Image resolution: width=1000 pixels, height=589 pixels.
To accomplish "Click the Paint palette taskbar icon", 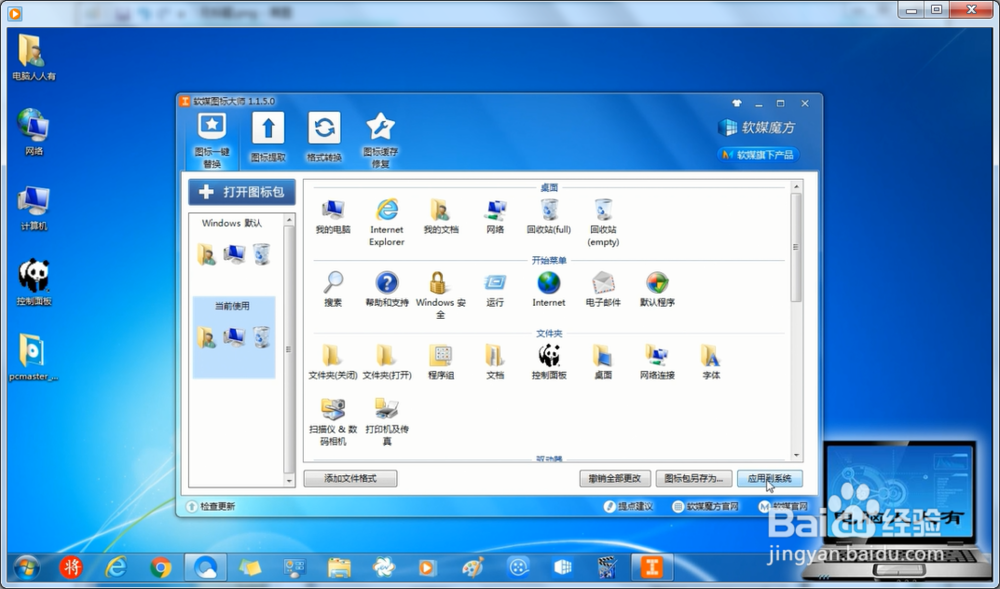I will point(473,567).
